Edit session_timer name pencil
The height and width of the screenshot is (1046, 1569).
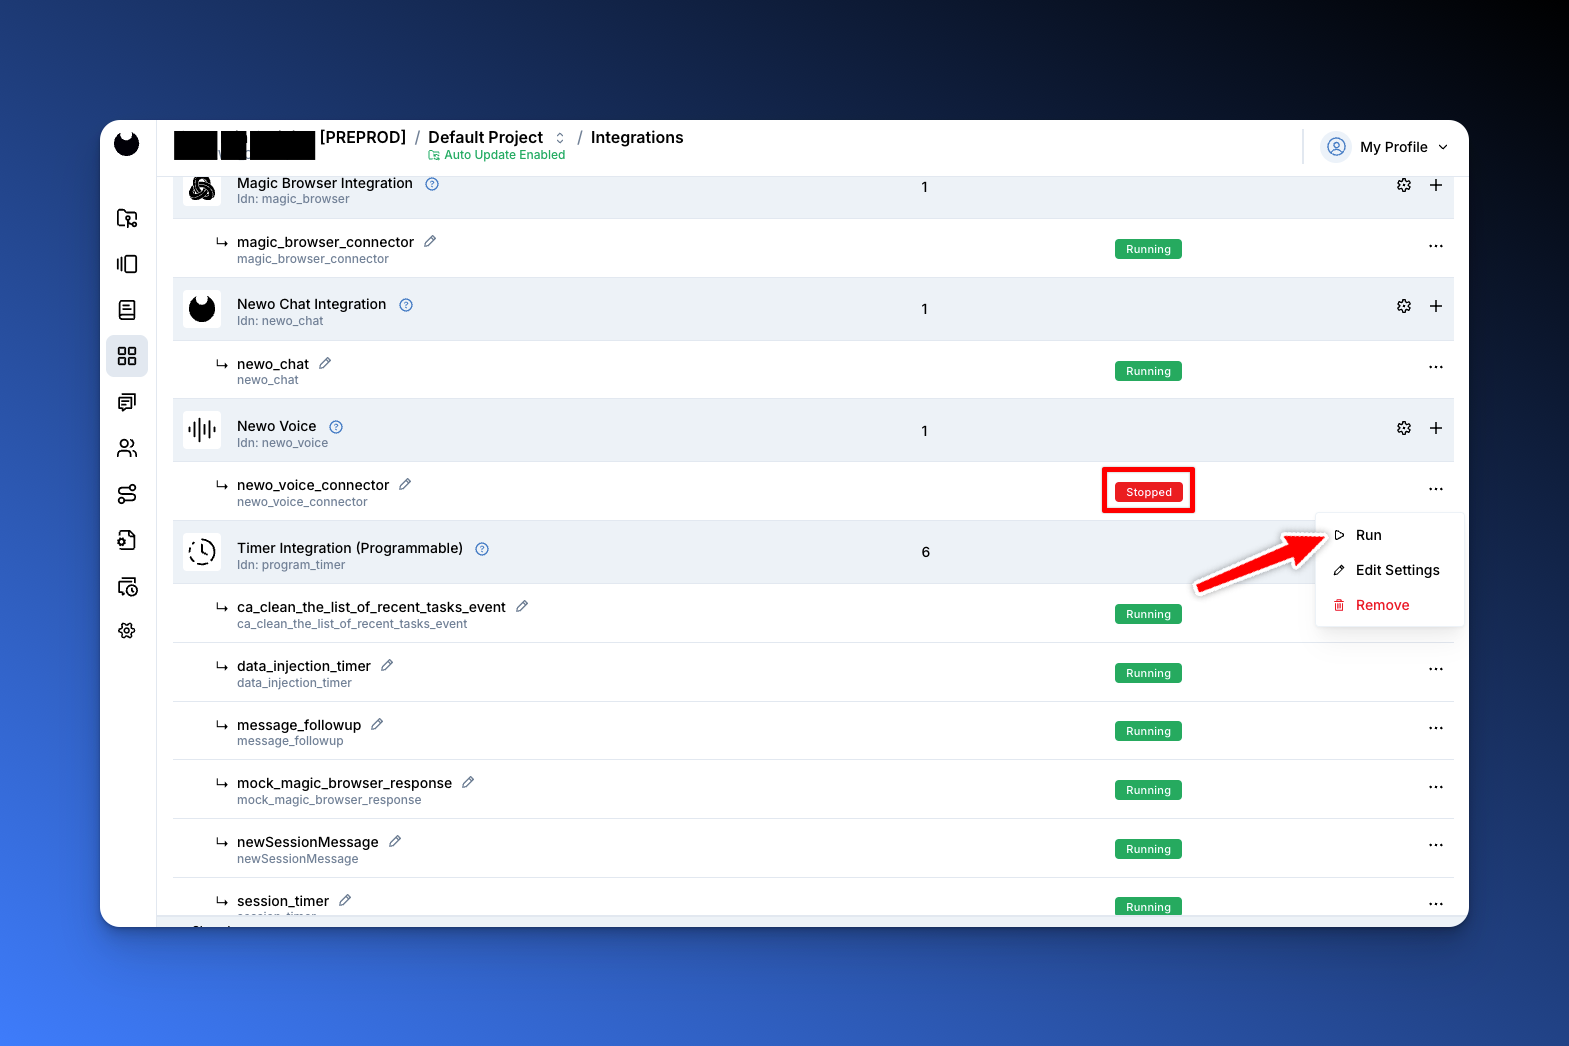pyautogui.click(x=345, y=900)
